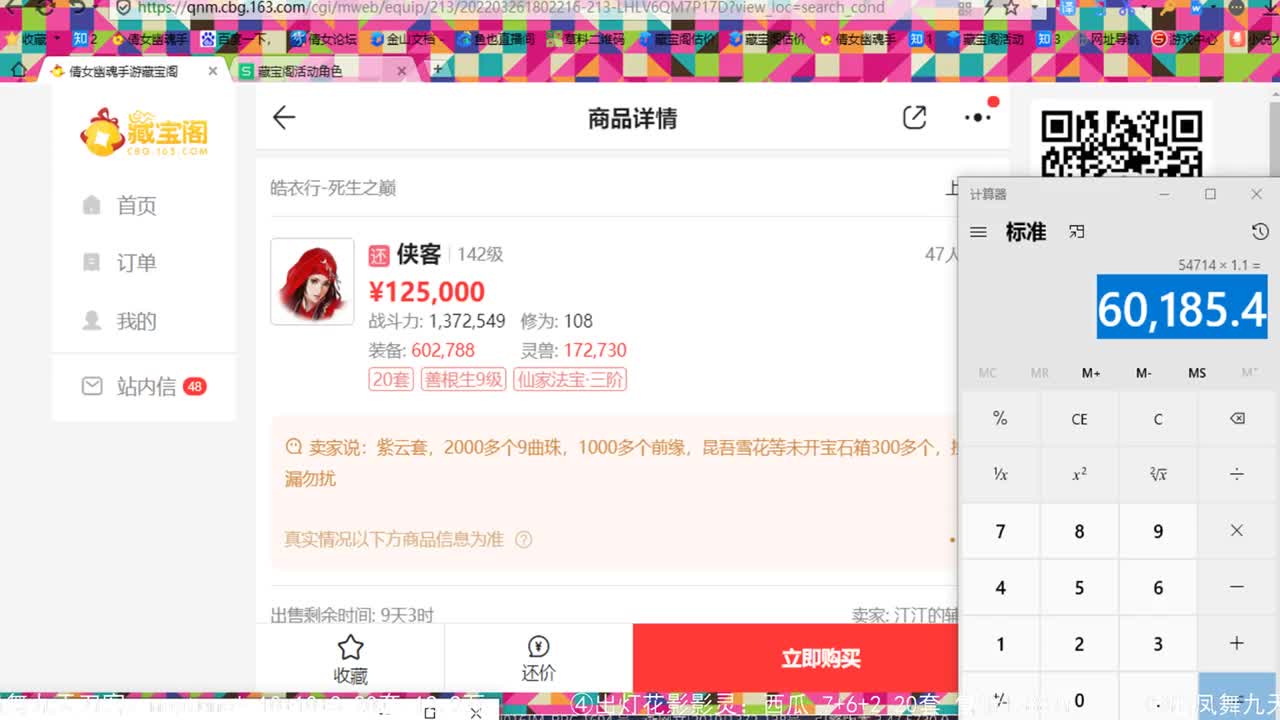Click the calculator 2 key

tap(1079, 643)
